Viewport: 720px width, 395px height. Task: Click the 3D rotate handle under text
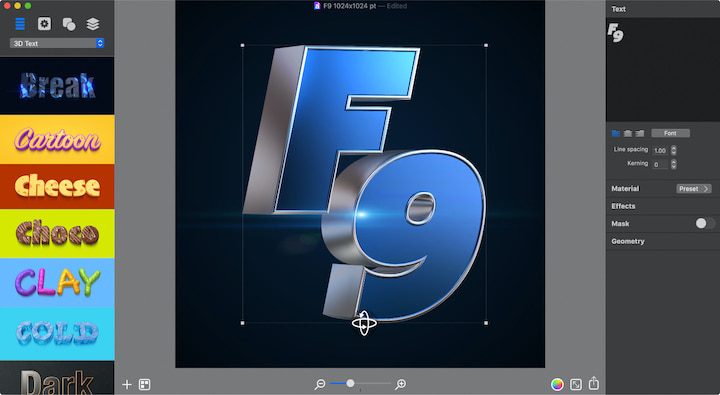click(364, 323)
